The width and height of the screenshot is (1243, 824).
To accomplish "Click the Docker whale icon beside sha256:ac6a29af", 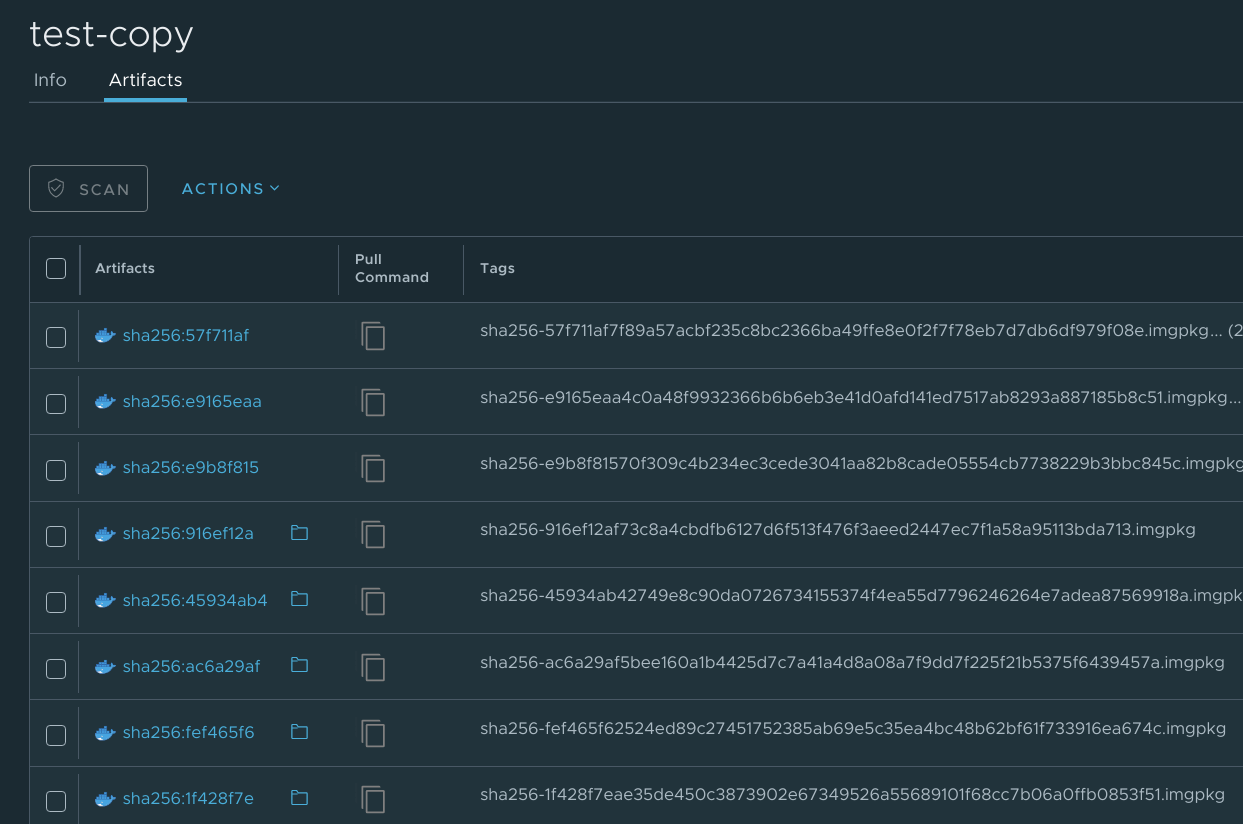I will 105,665.
